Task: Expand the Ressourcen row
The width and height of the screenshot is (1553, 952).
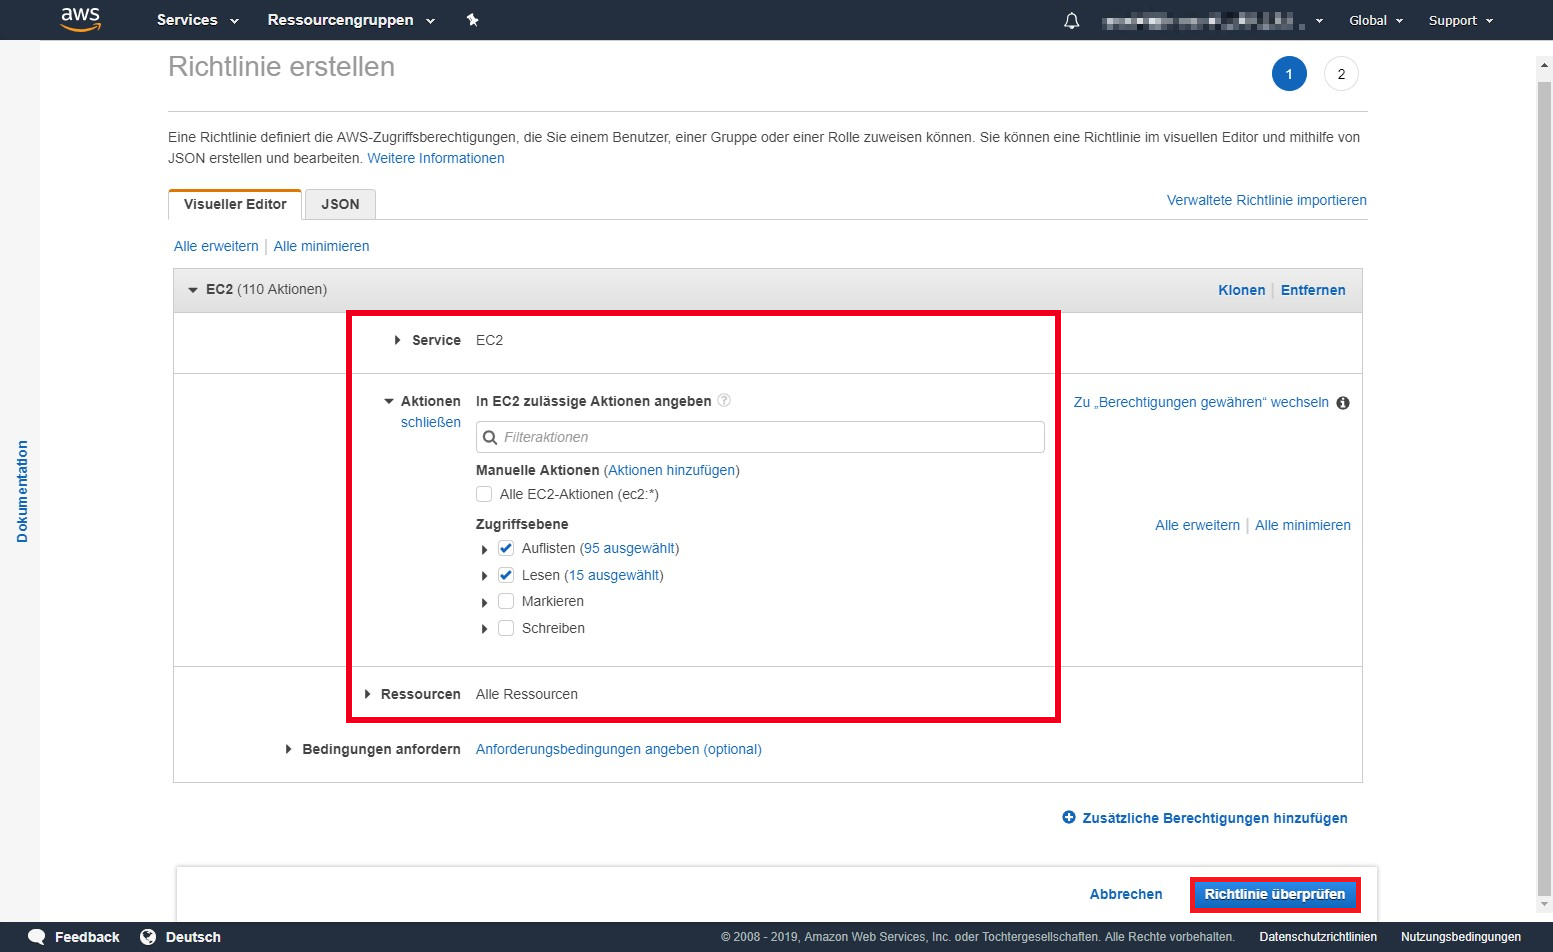Action: tap(368, 694)
